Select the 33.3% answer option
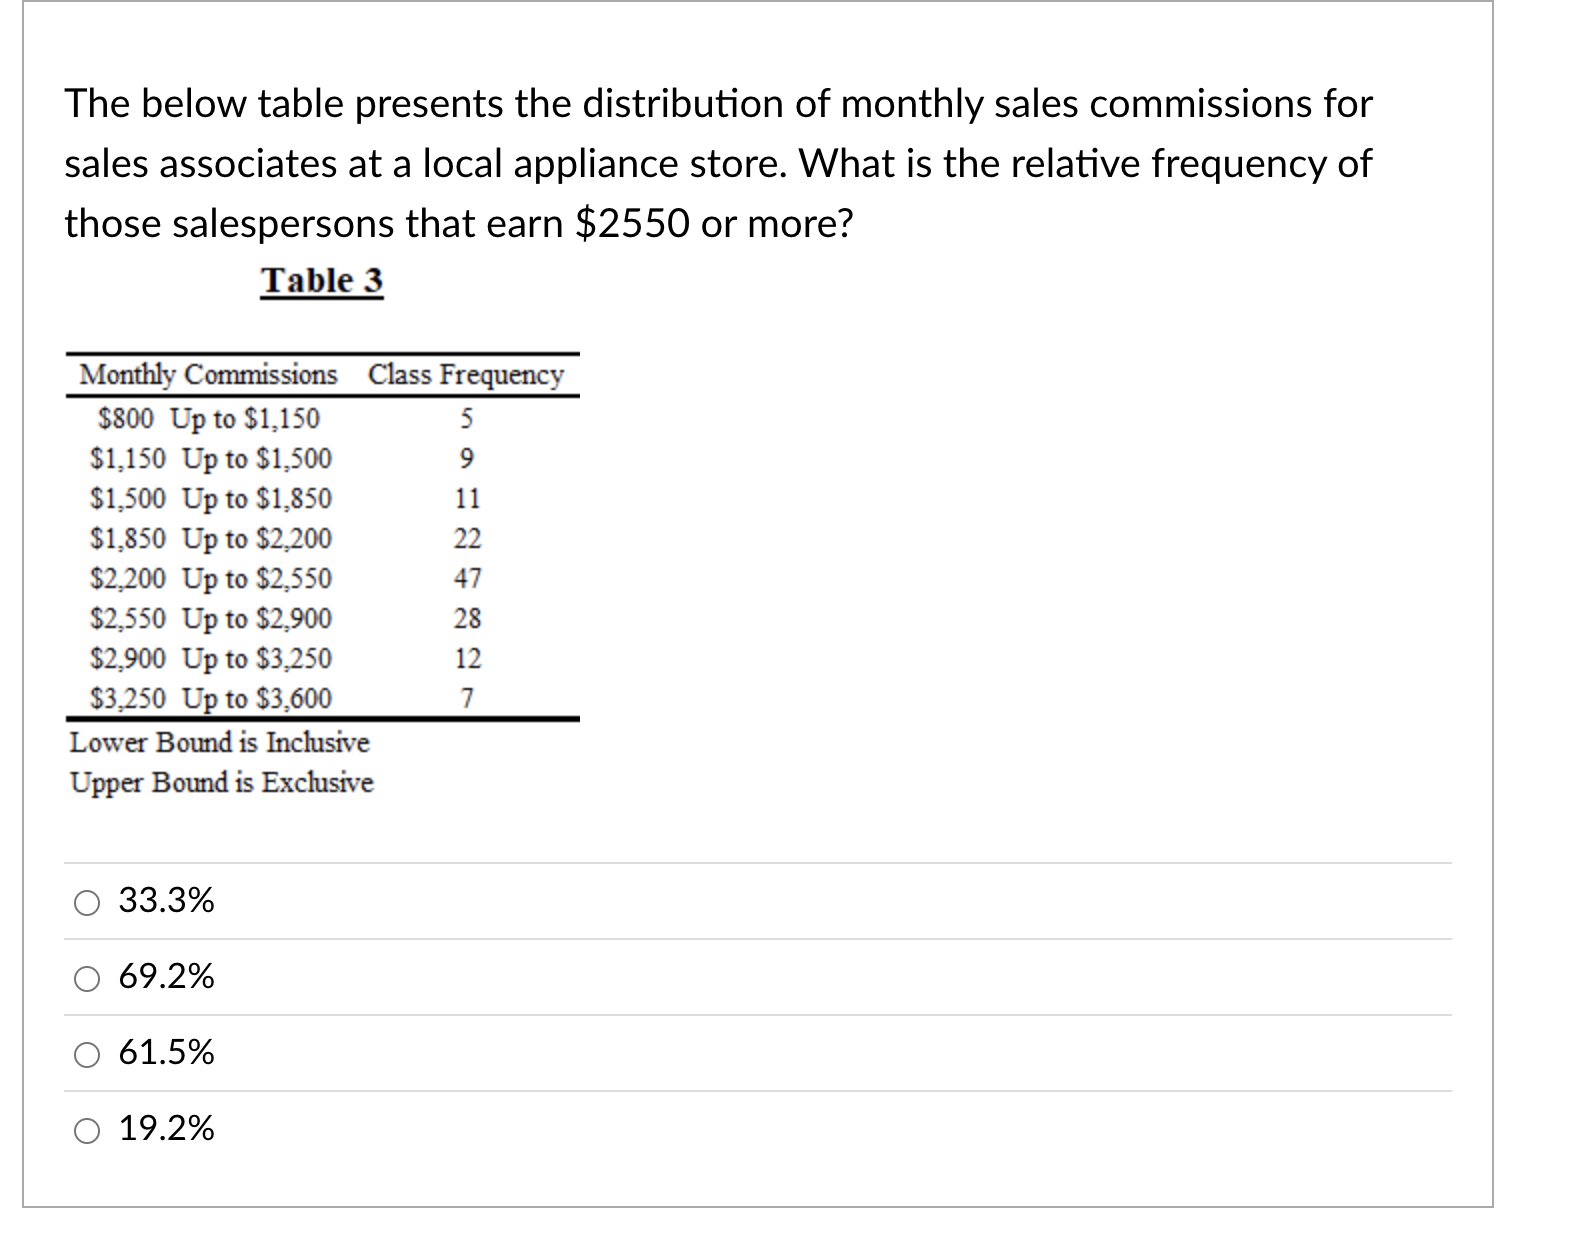The image size is (1570, 1256). point(88,901)
